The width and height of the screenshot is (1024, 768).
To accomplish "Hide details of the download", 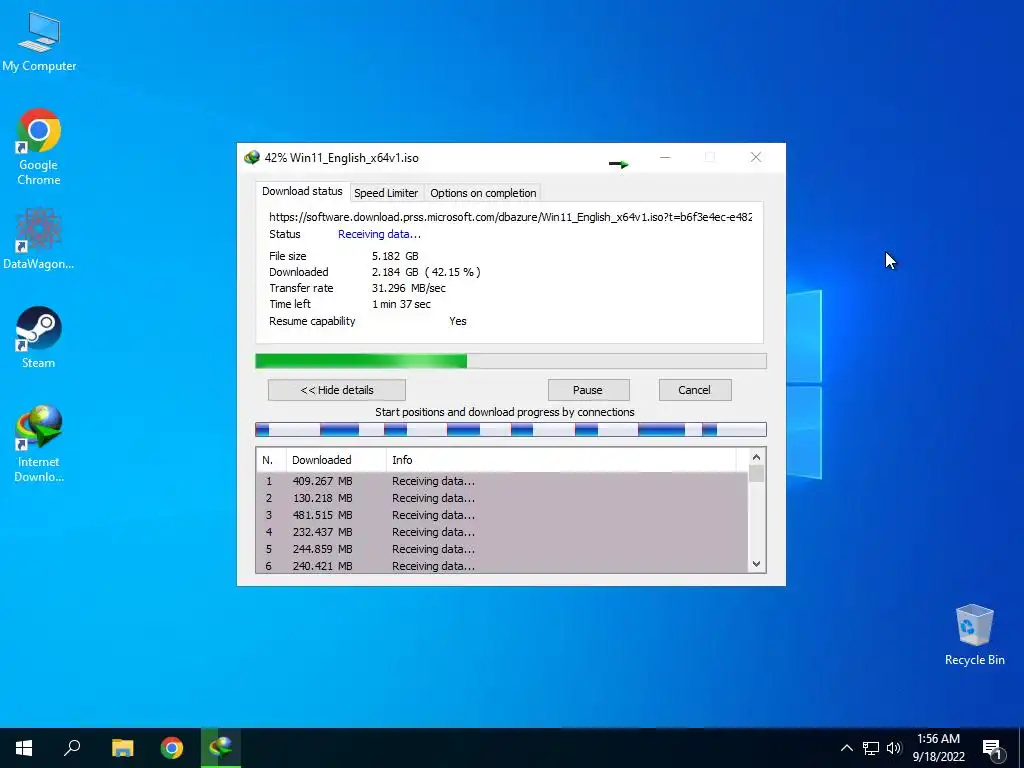I will [x=337, y=390].
